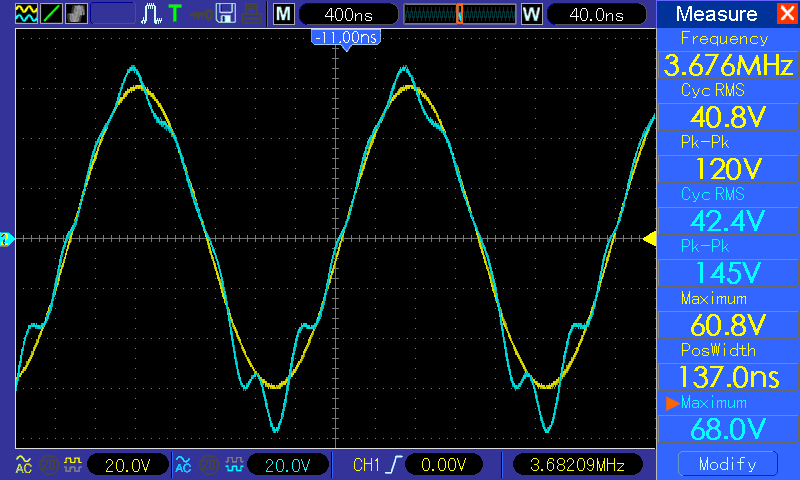The width and height of the screenshot is (800, 480).
Task: Click the floppy disk save icon
Action: tap(227, 14)
